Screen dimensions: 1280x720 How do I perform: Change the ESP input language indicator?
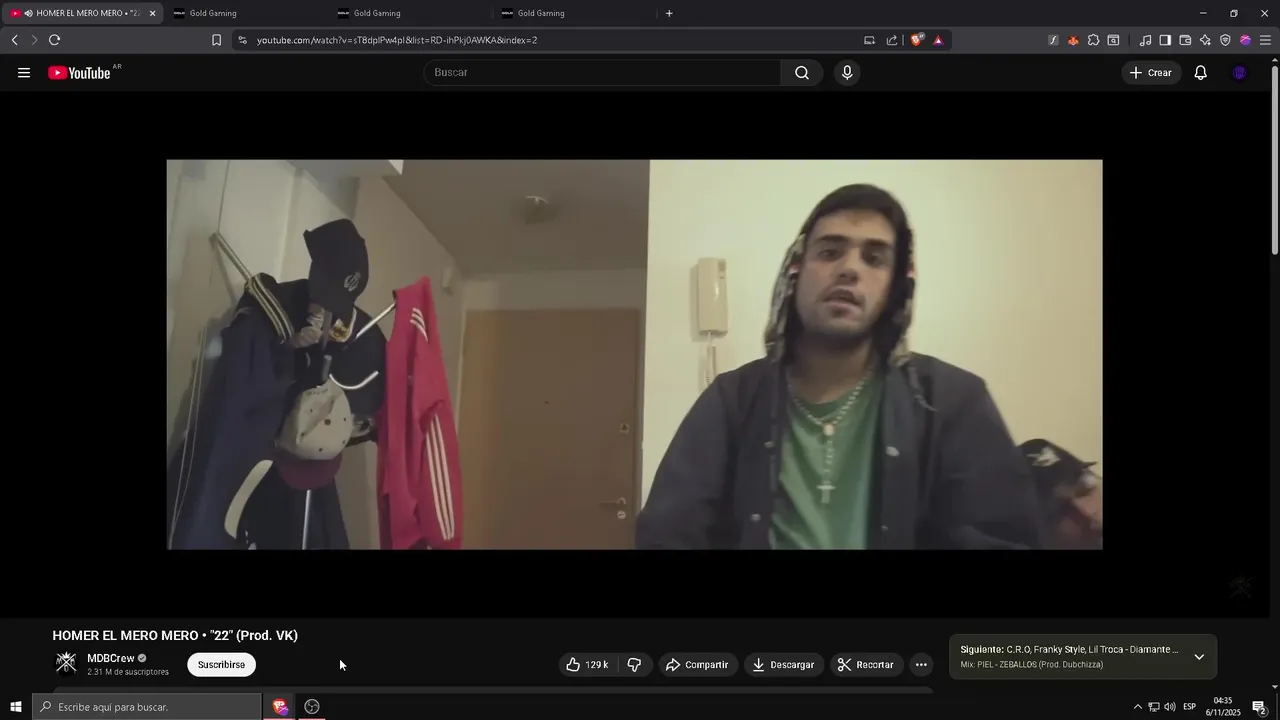(x=1190, y=707)
